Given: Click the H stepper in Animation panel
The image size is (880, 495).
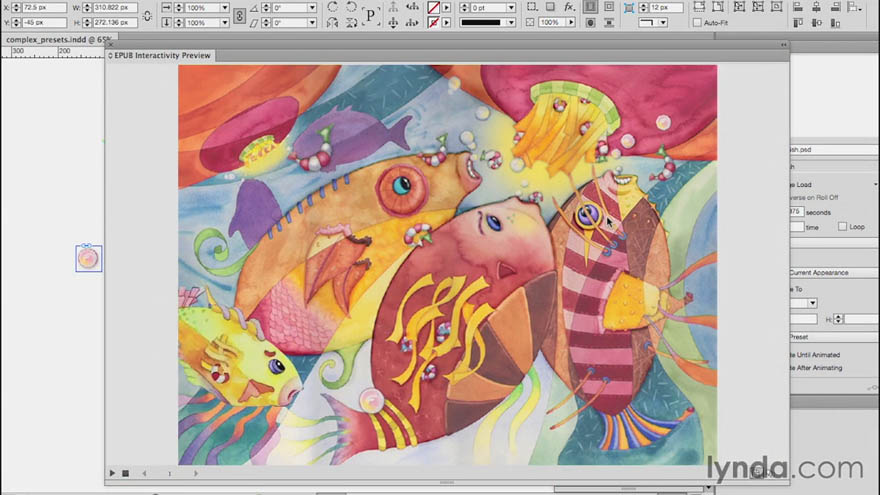Looking at the screenshot, I should pos(838,319).
